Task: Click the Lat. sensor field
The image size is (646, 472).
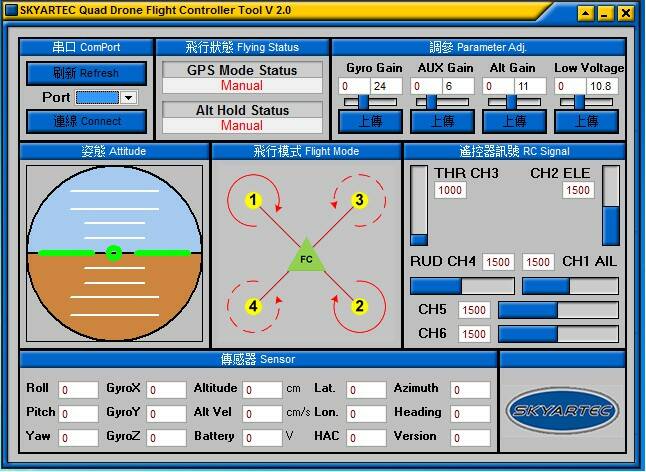Action: [x=366, y=390]
